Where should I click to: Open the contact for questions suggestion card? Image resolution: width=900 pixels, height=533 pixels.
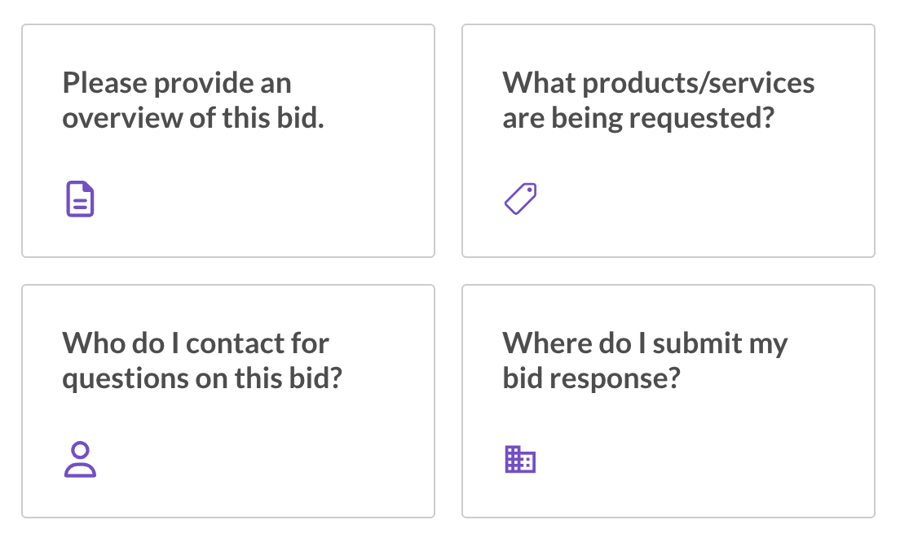(228, 401)
